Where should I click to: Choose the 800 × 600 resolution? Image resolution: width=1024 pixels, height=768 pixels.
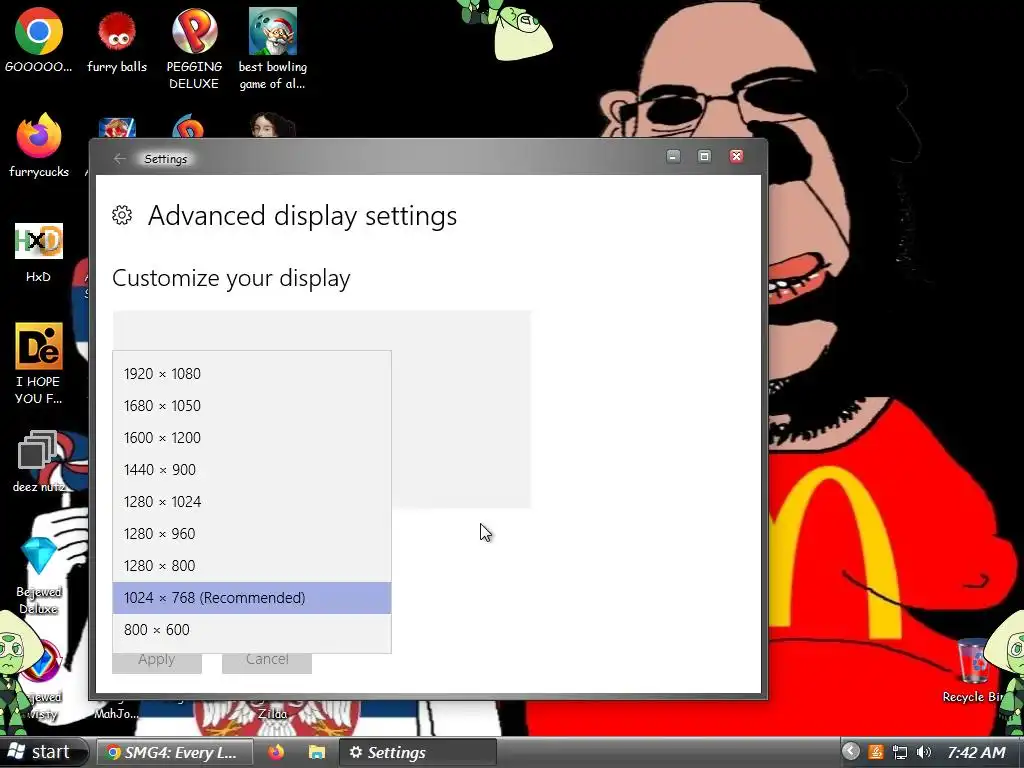(x=251, y=630)
